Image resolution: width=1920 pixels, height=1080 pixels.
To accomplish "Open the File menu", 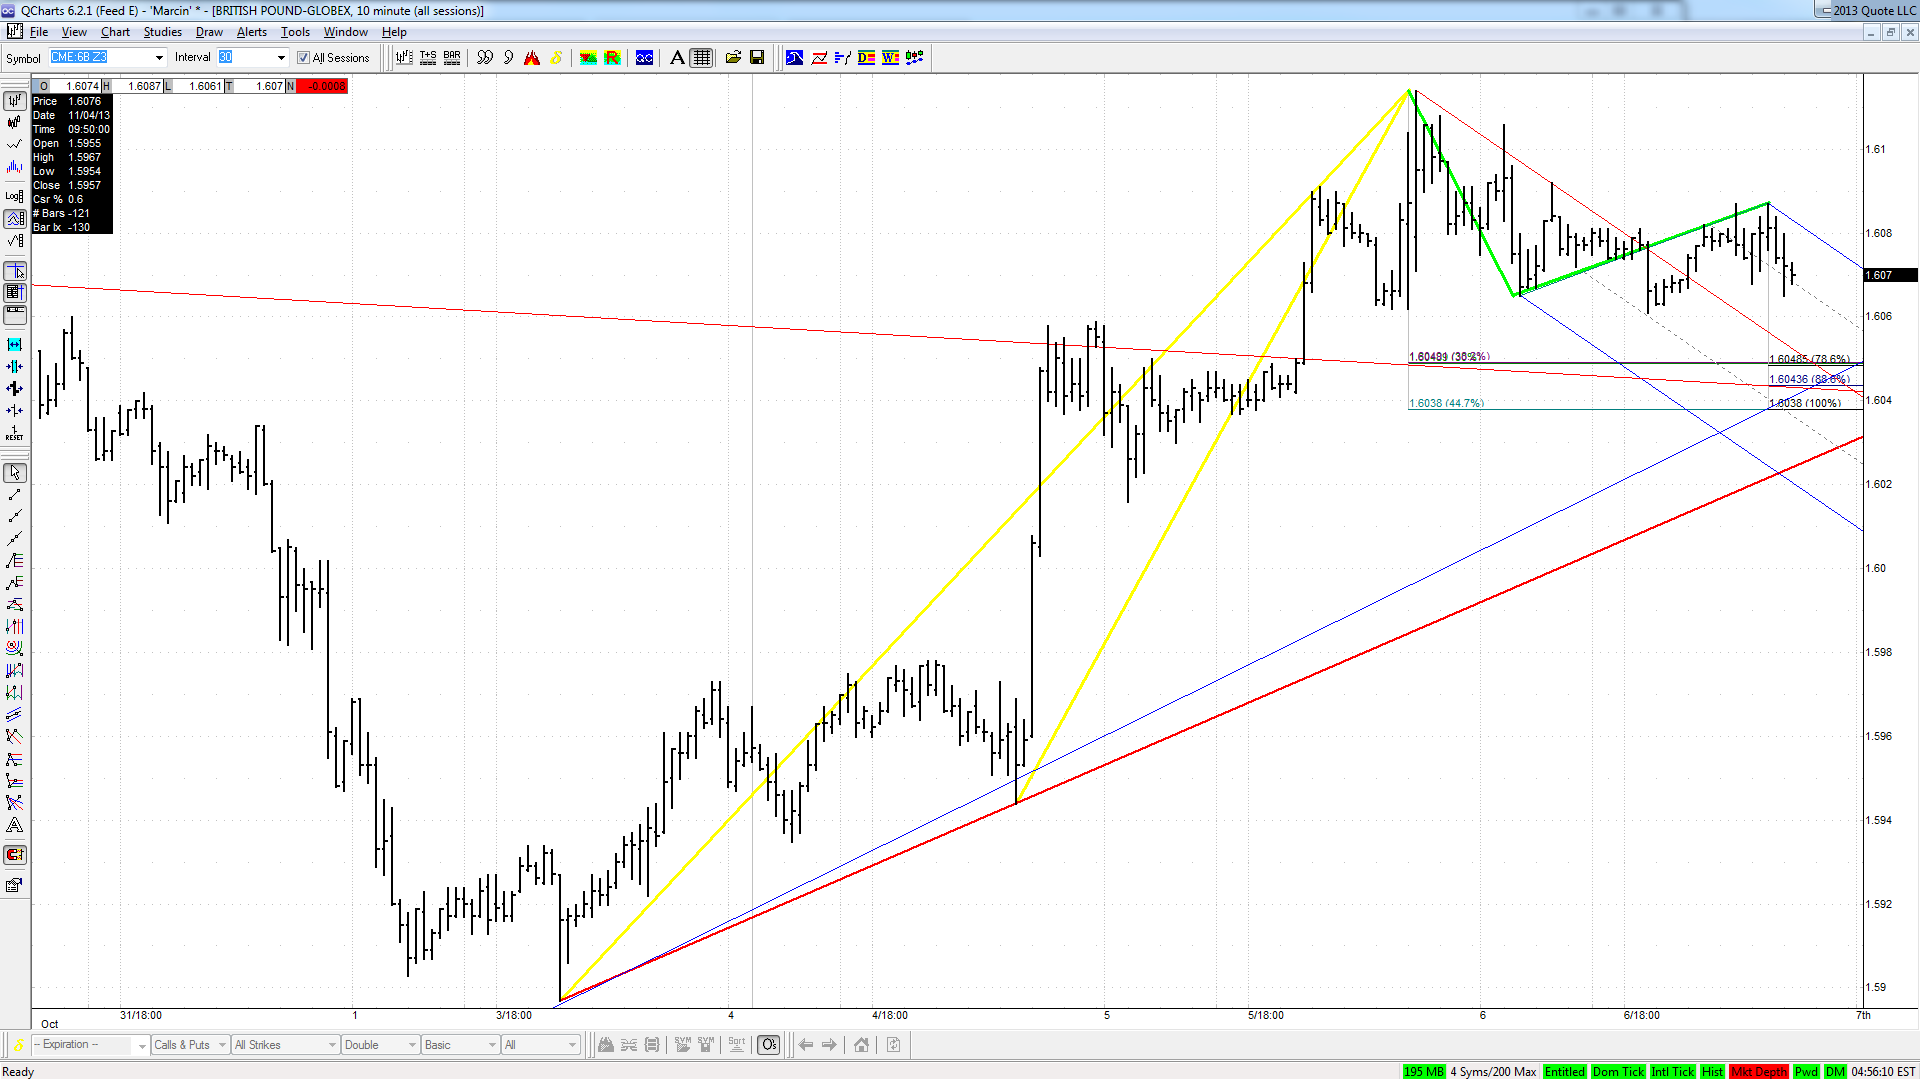I will 39,32.
